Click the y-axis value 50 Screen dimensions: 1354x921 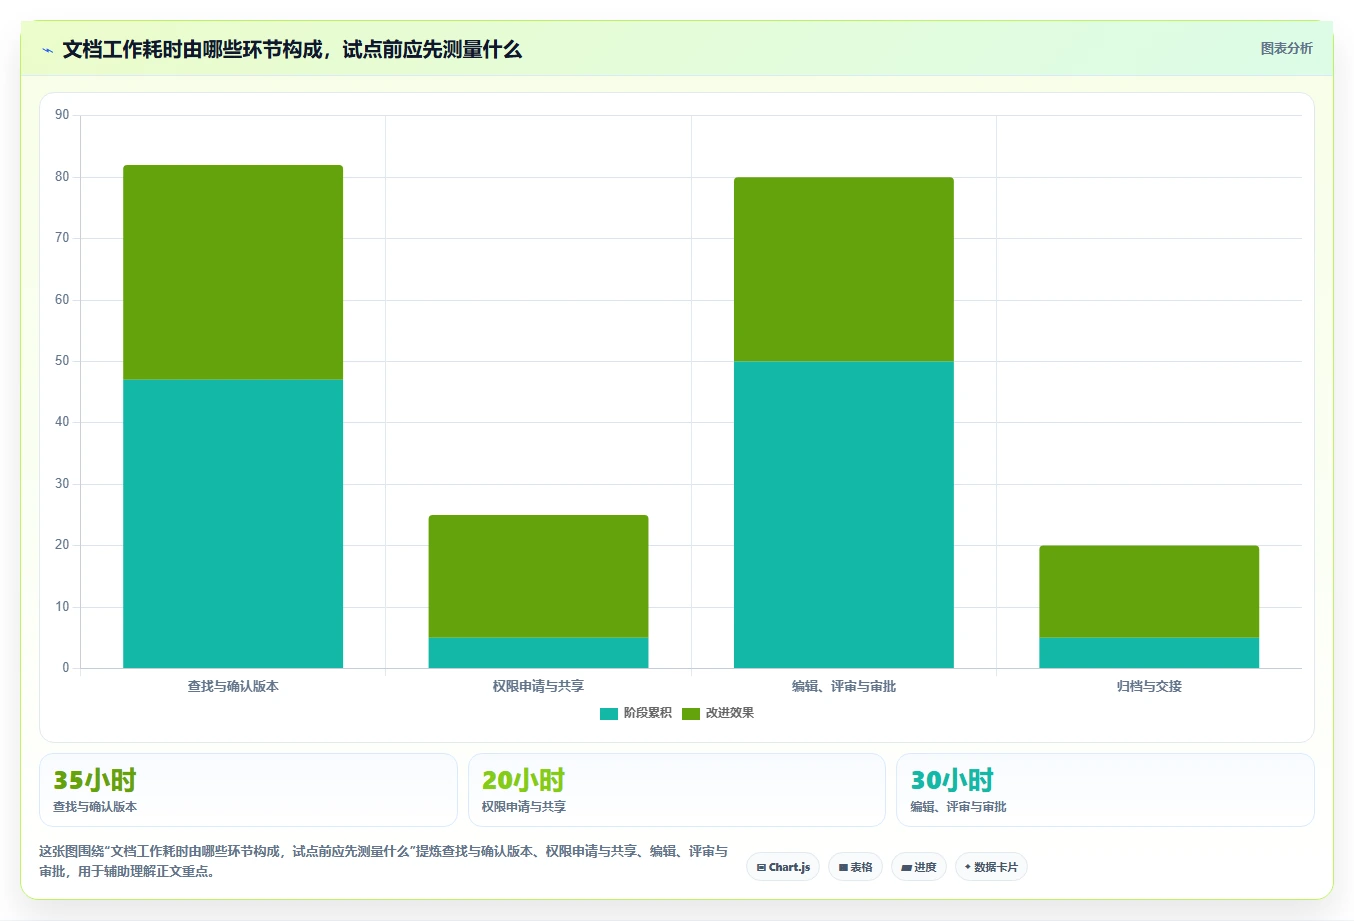(x=62, y=361)
